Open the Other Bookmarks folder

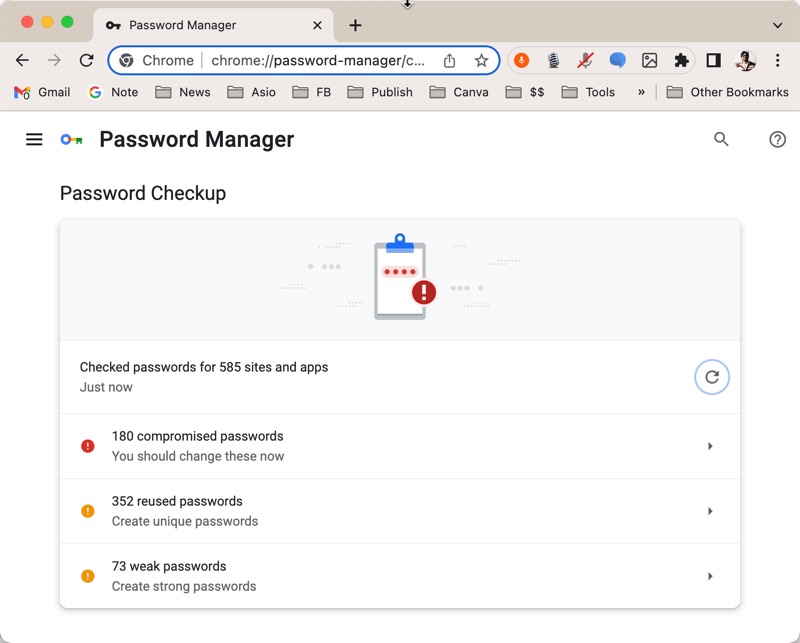click(x=728, y=92)
